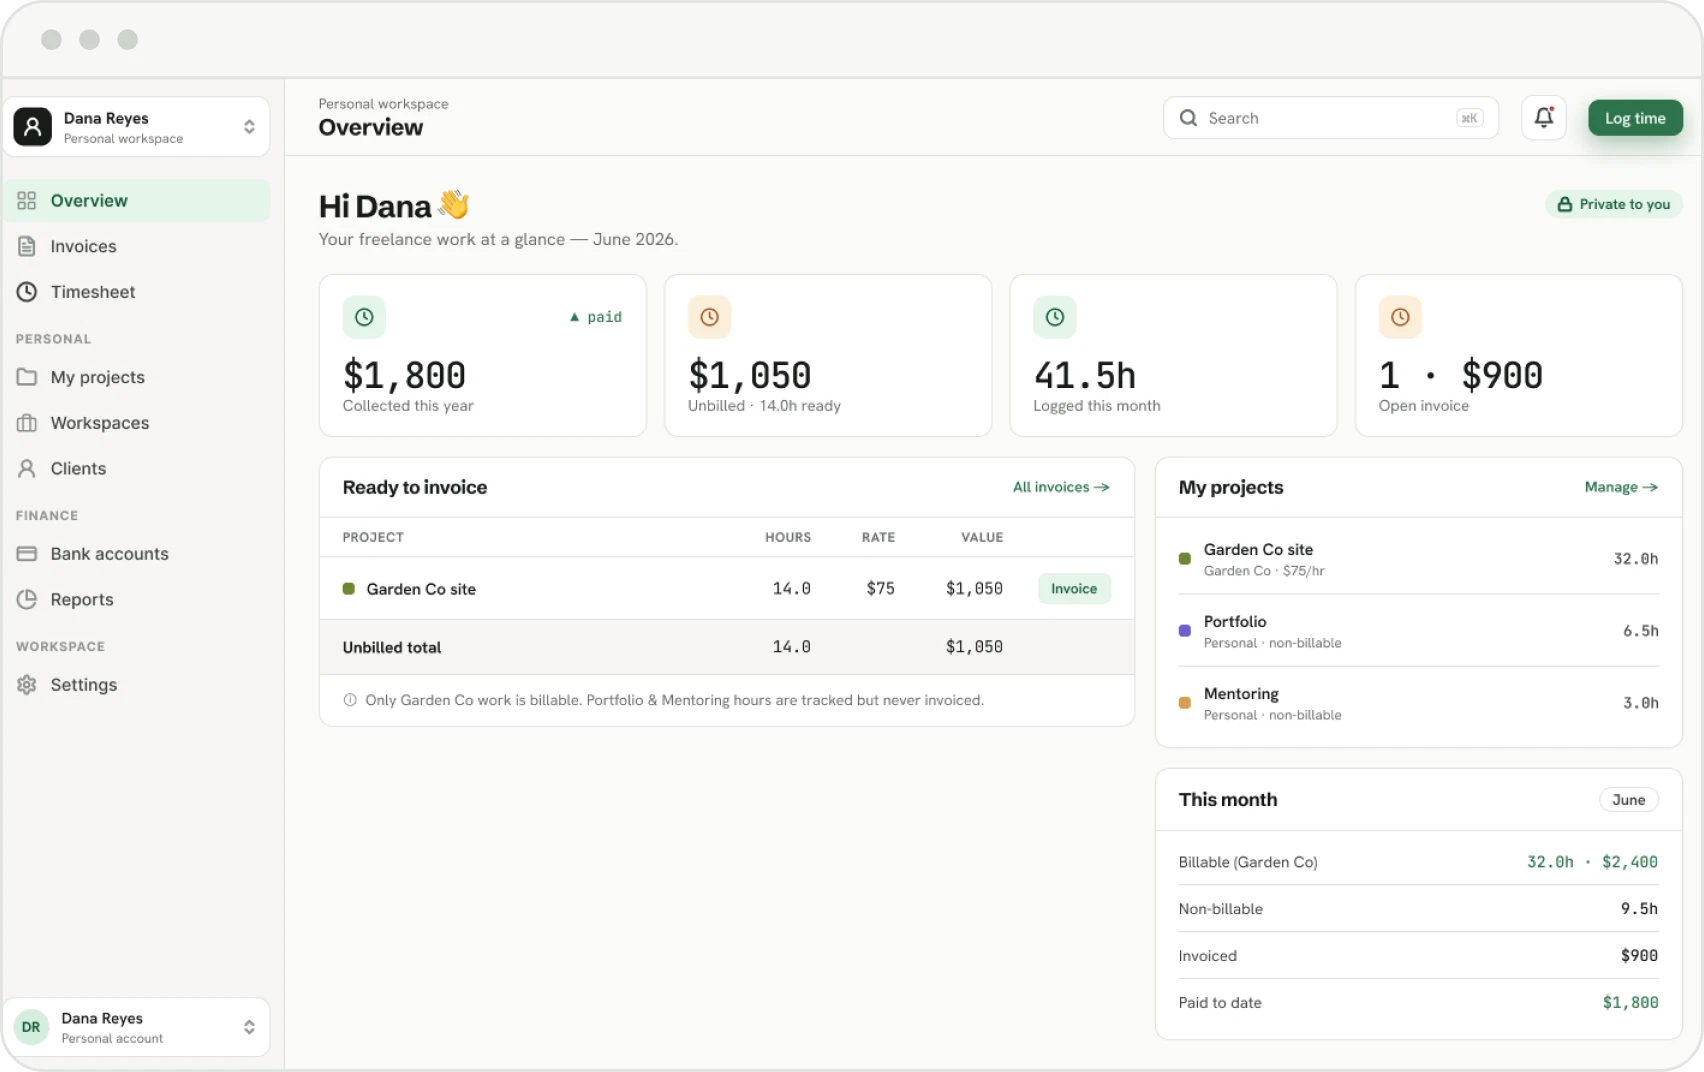Image resolution: width=1704 pixels, height=1072 pixels.
Task: Go to Reports under Finance
Action: click(x=137, y=599)
